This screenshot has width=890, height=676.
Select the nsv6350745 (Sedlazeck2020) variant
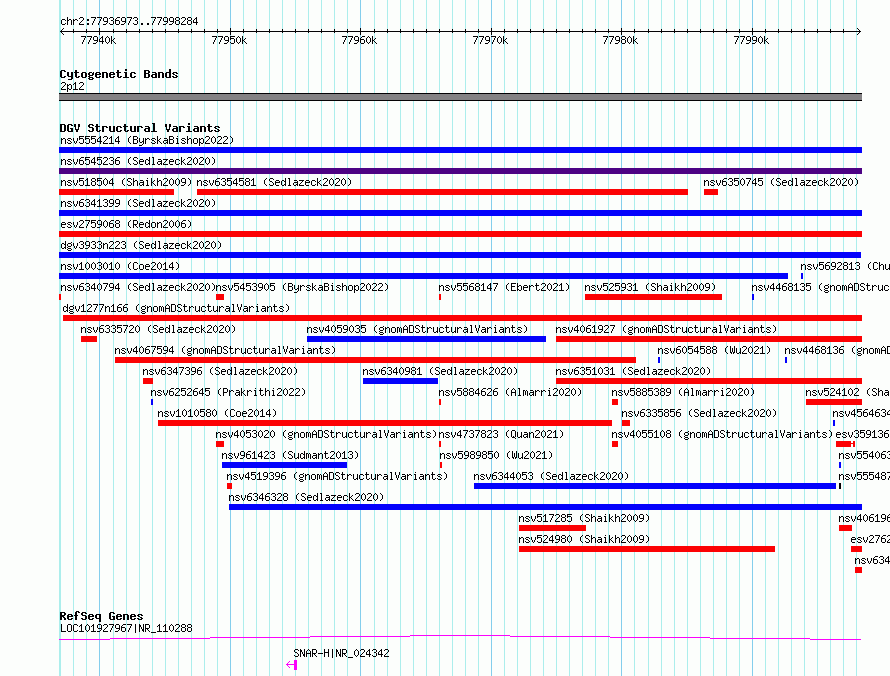[x=781, y=182]
